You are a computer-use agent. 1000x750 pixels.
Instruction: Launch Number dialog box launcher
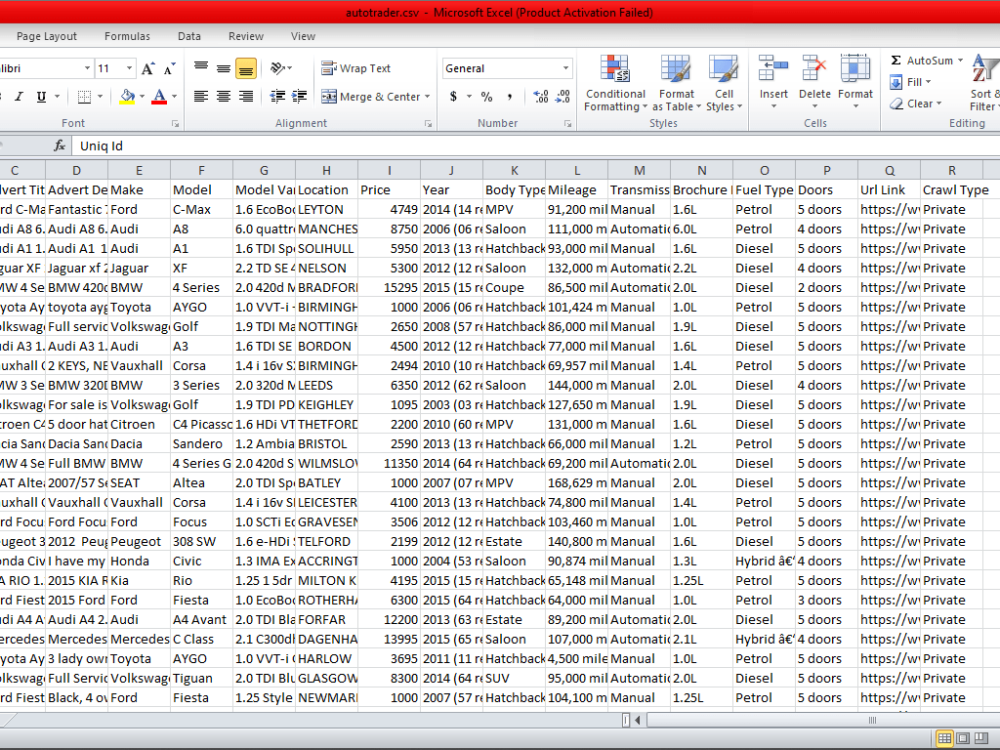(568, 124)
